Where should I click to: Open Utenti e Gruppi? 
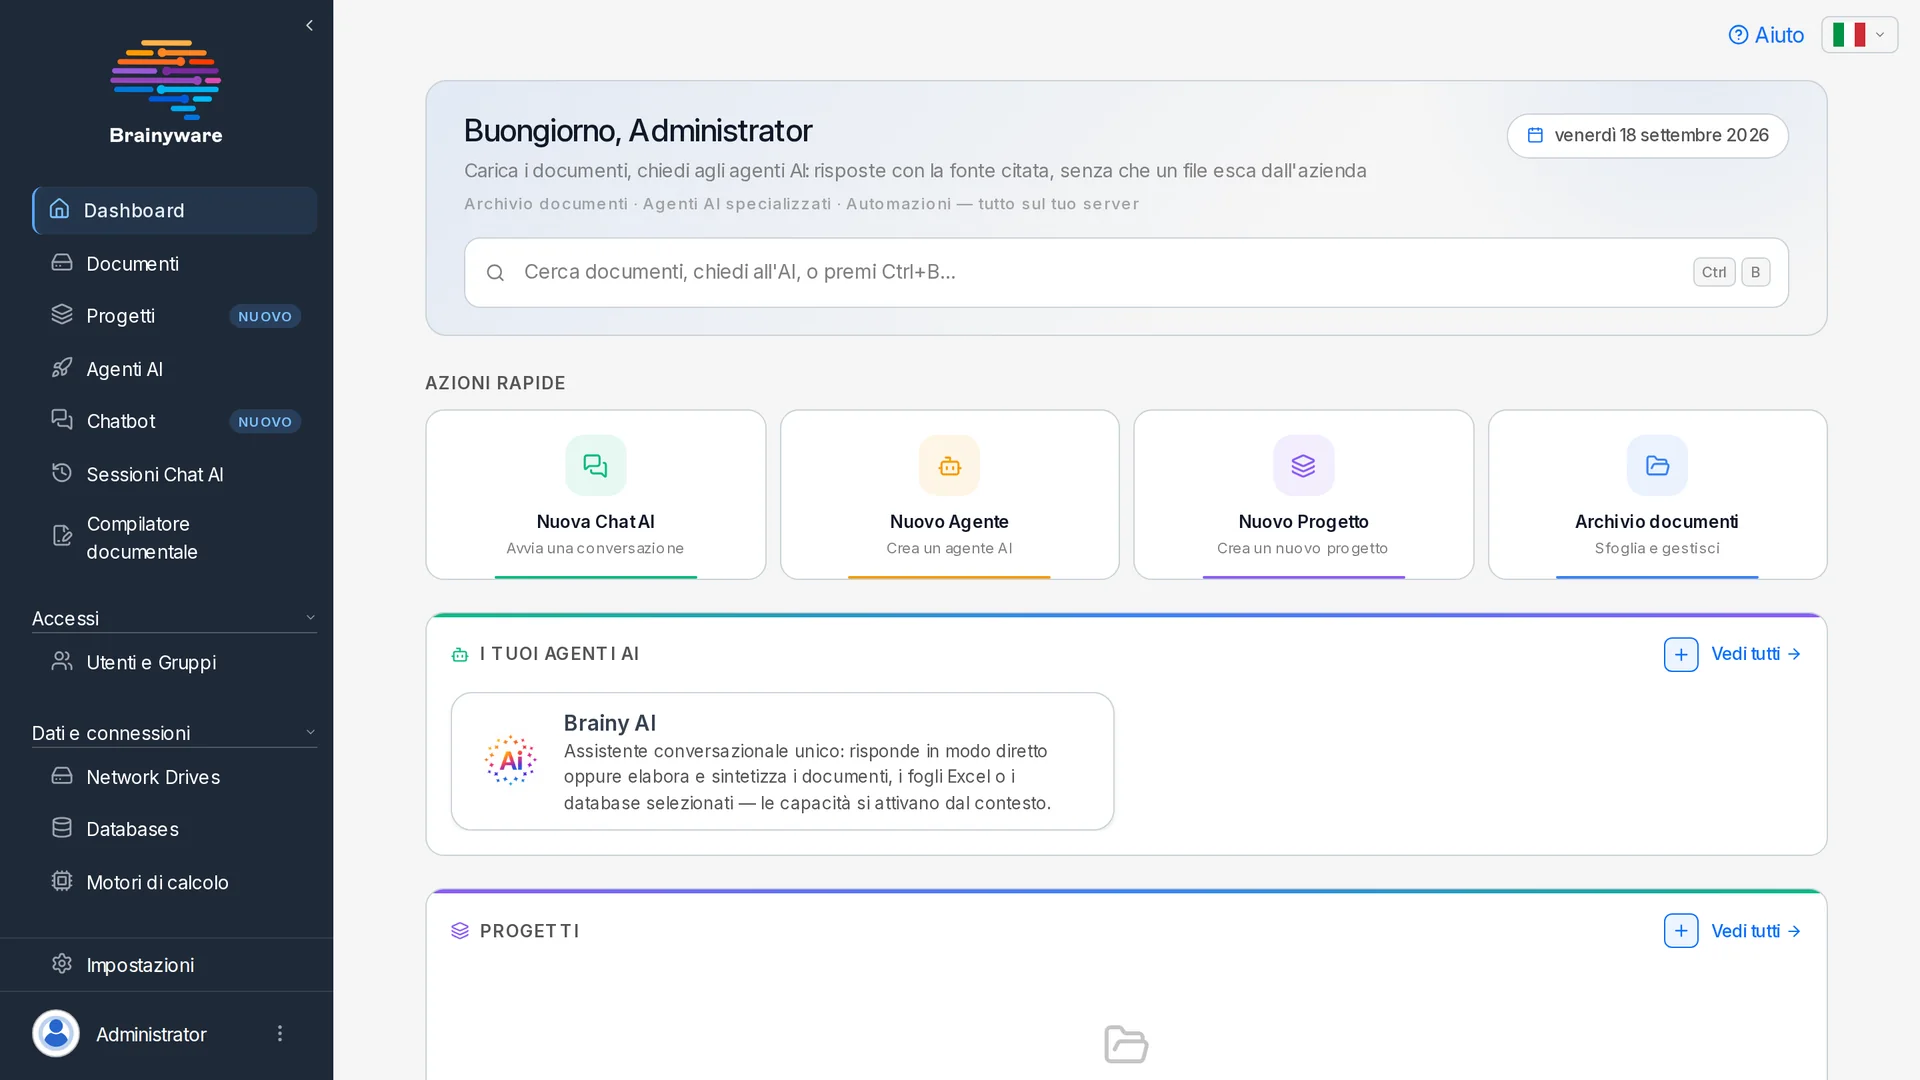(x=175, y=662)
